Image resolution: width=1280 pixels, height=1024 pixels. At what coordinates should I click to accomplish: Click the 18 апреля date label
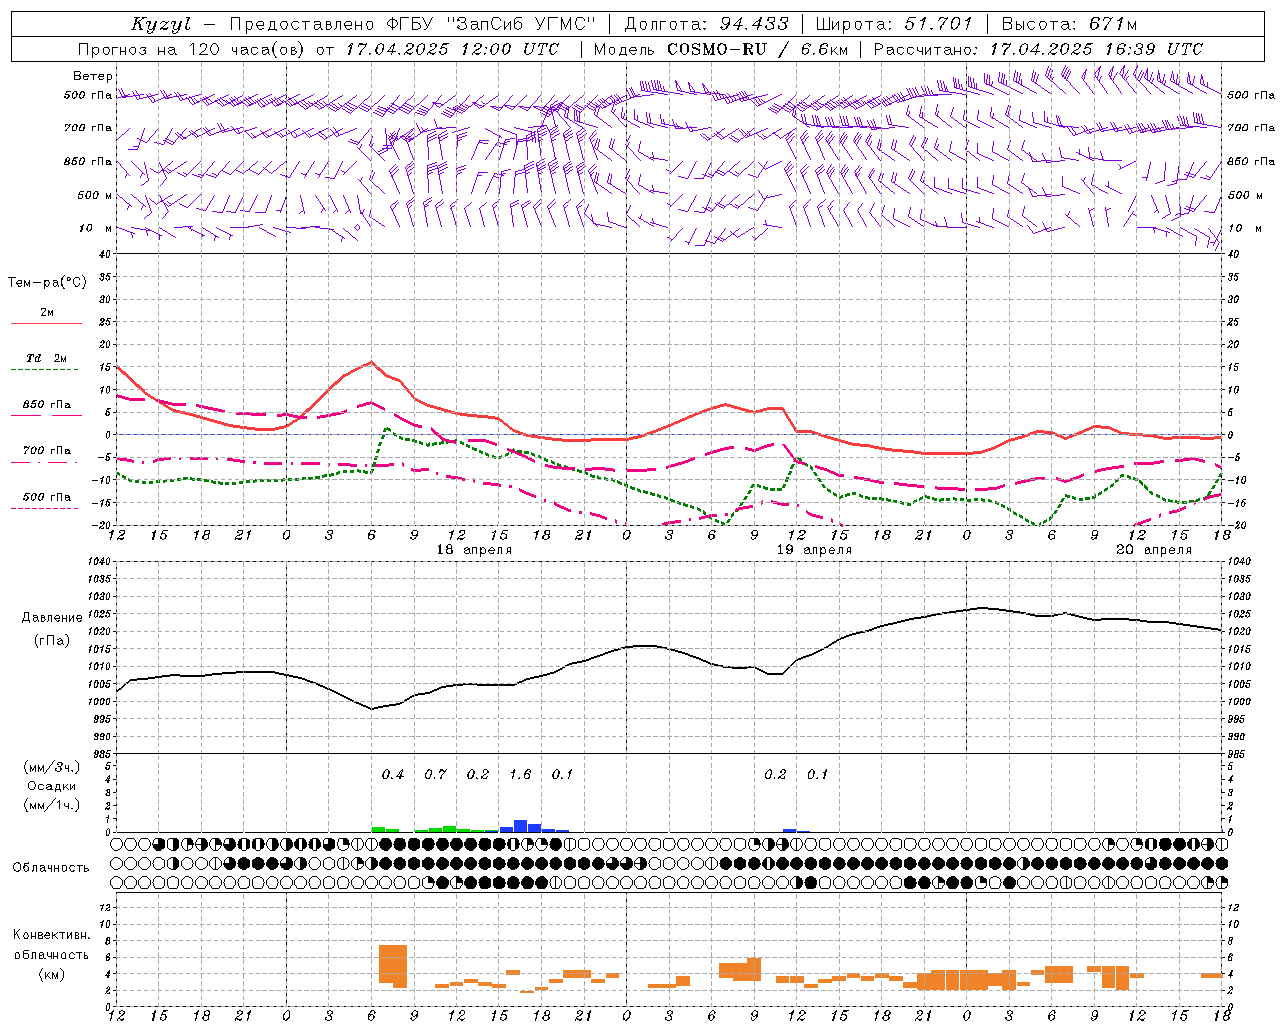click(x=474, y=550)
